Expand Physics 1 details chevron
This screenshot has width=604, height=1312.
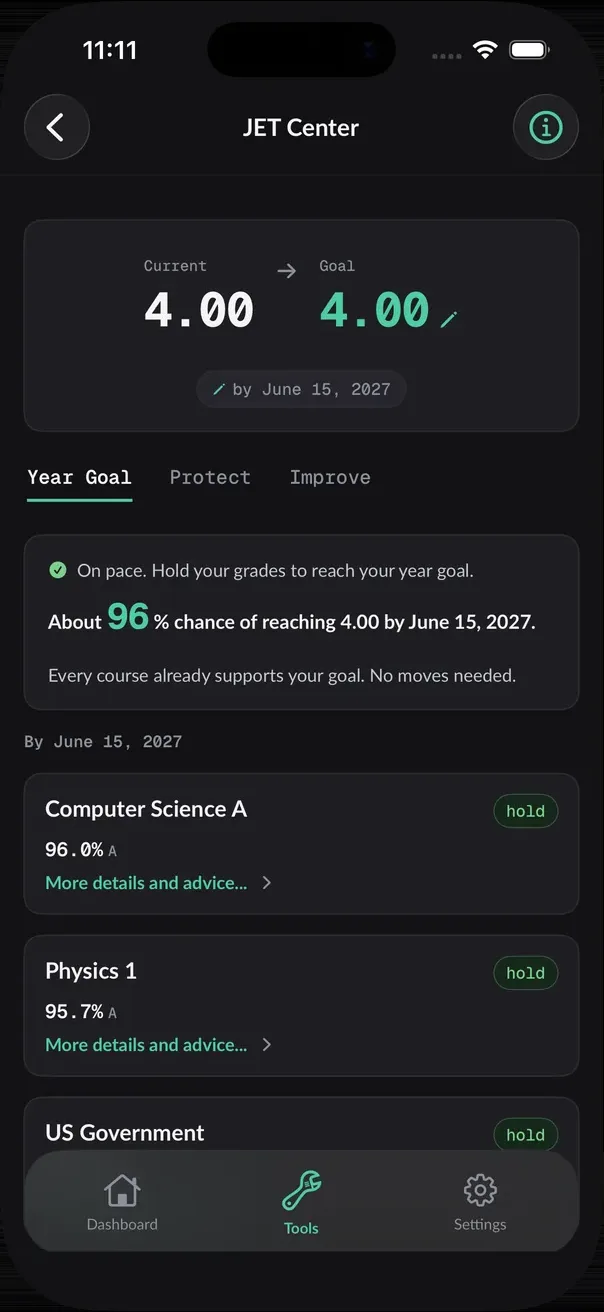[266, 1045]
